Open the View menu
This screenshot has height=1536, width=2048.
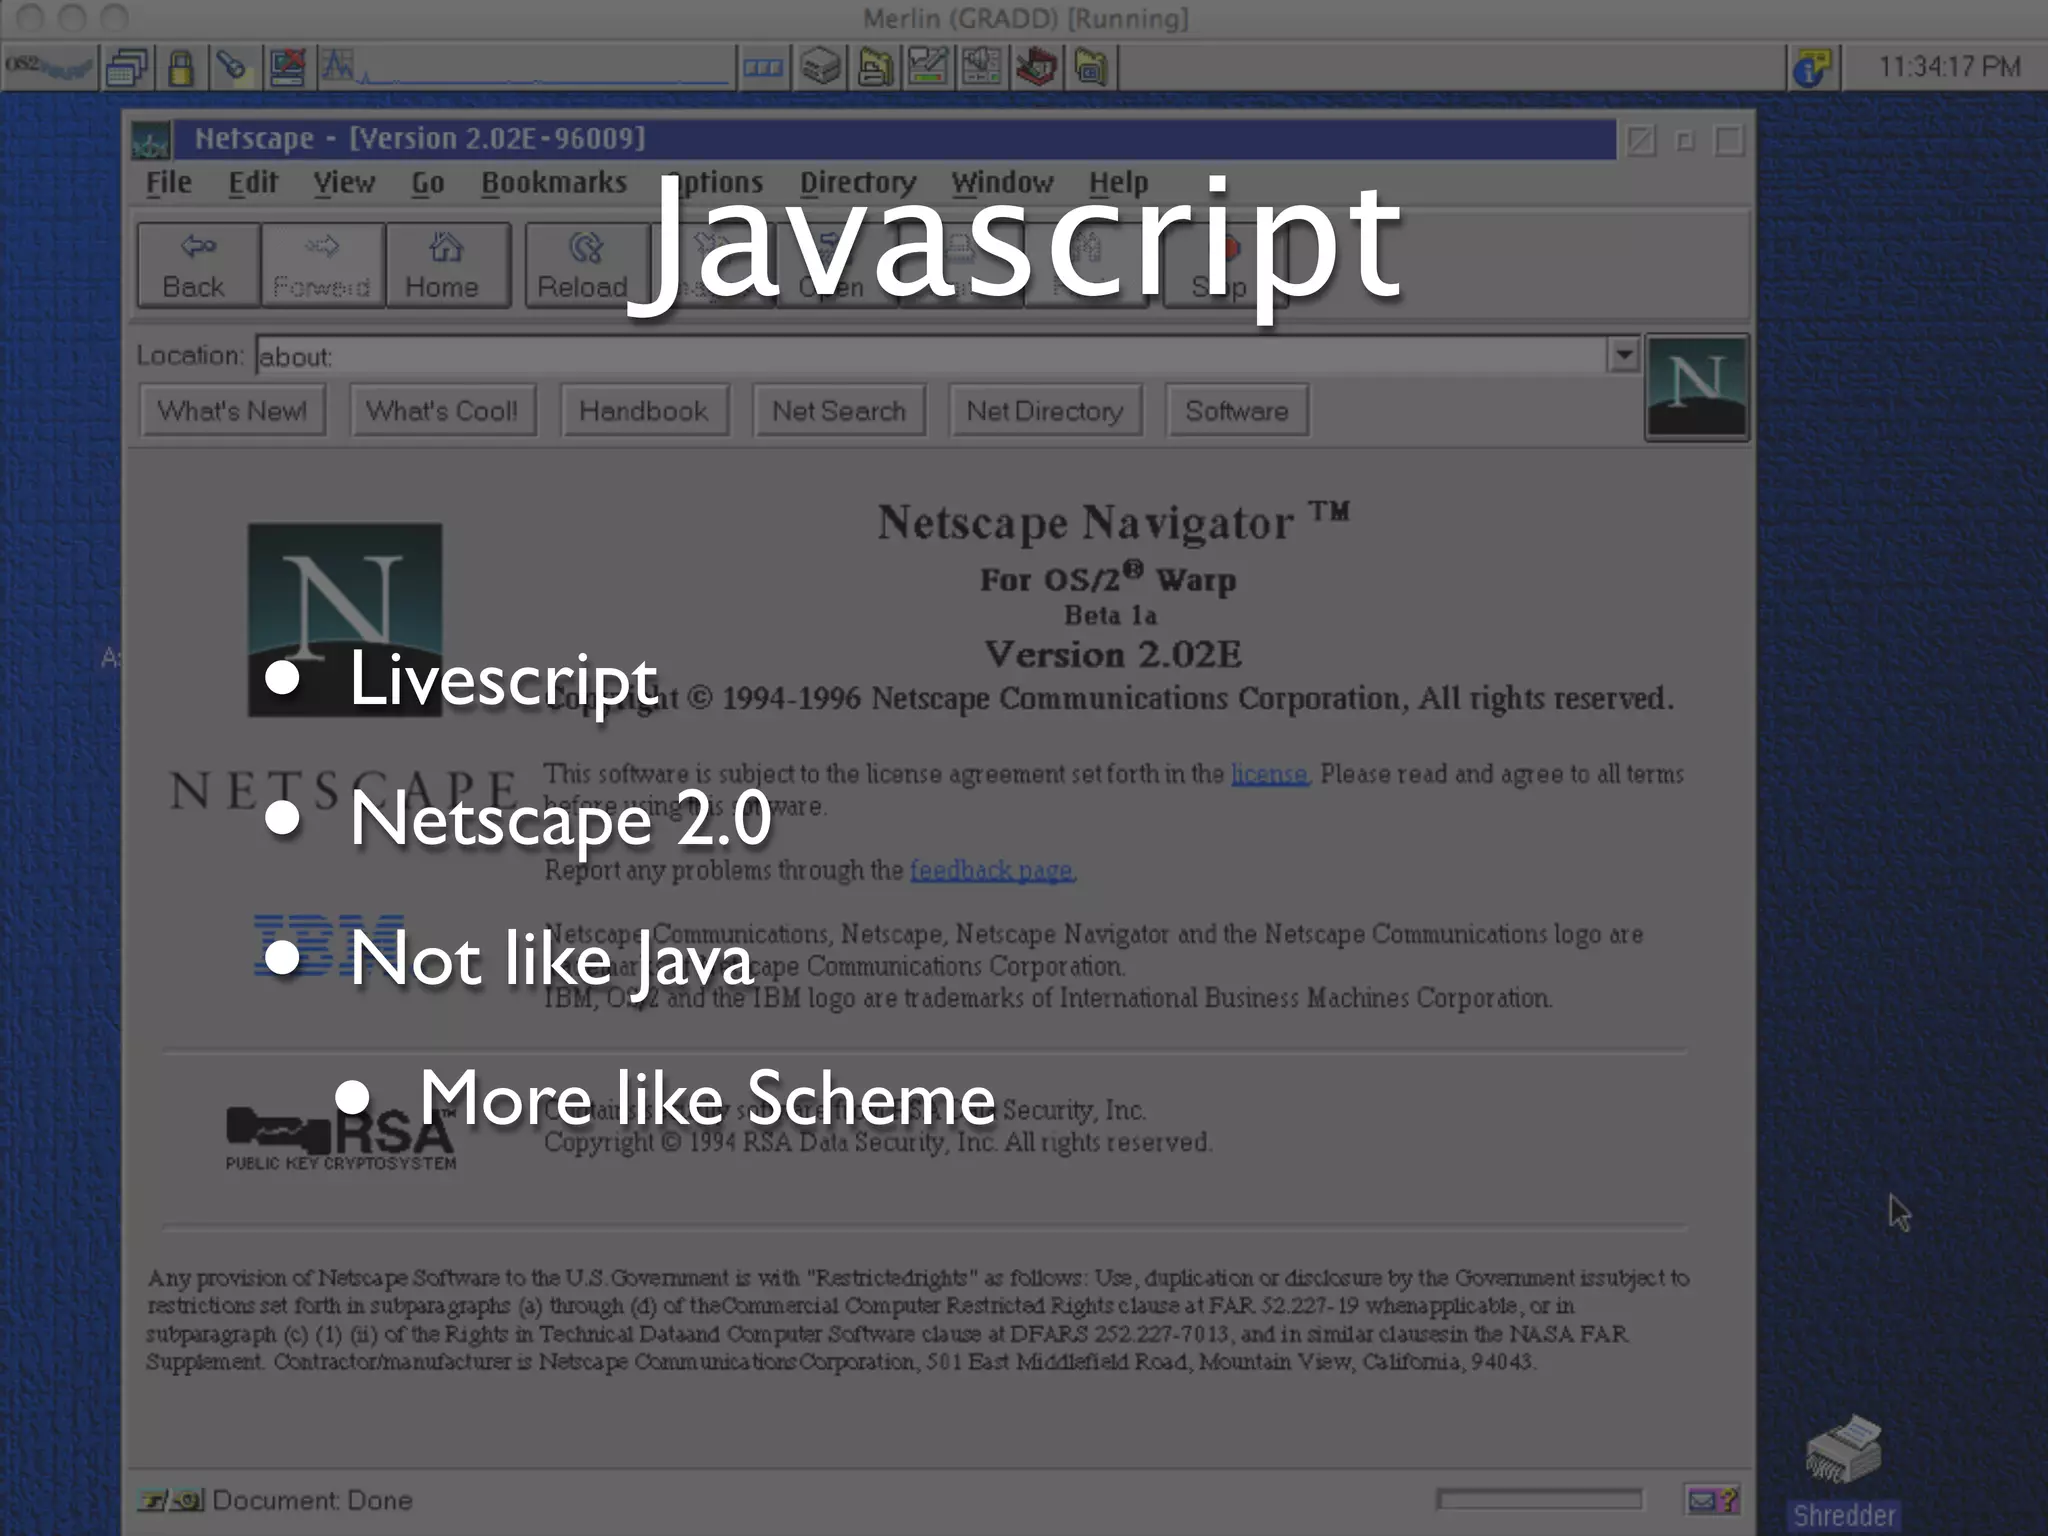click(344, 183)
